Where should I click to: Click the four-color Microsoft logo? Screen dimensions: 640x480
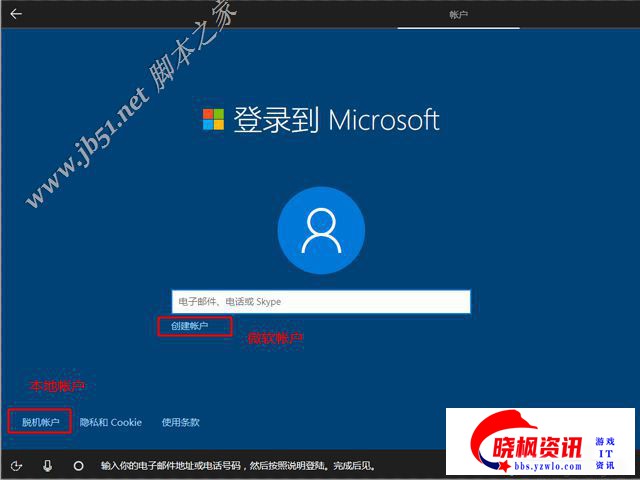pos(213,120)
